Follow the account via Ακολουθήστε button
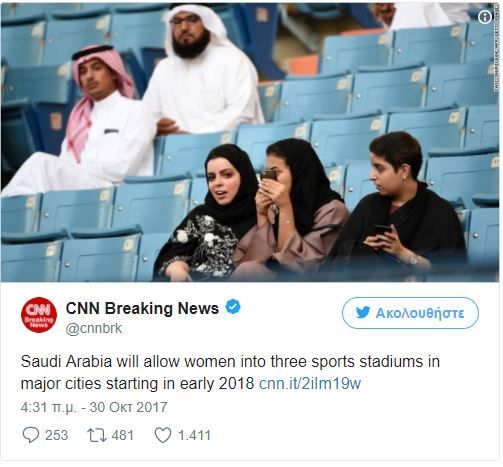The height and width of the screenshot is (467, 503). coord(410,313)
